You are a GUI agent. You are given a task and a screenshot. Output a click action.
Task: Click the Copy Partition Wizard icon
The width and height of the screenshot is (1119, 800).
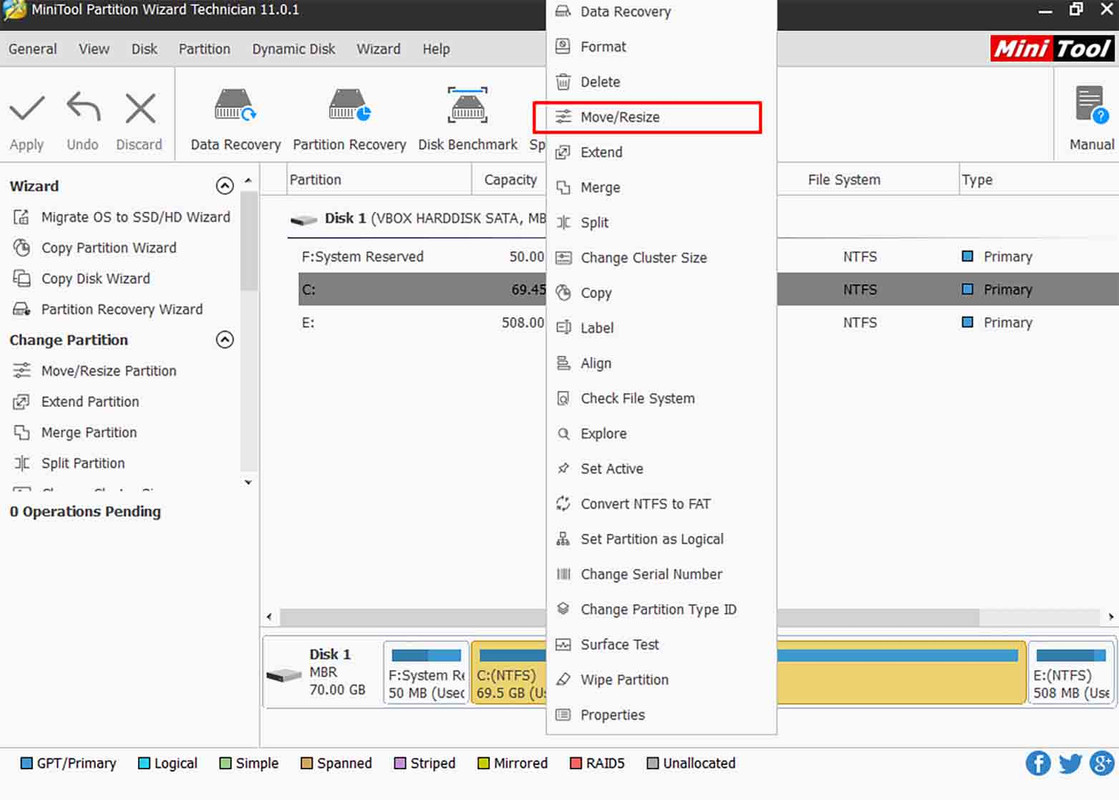click(22, 248)
